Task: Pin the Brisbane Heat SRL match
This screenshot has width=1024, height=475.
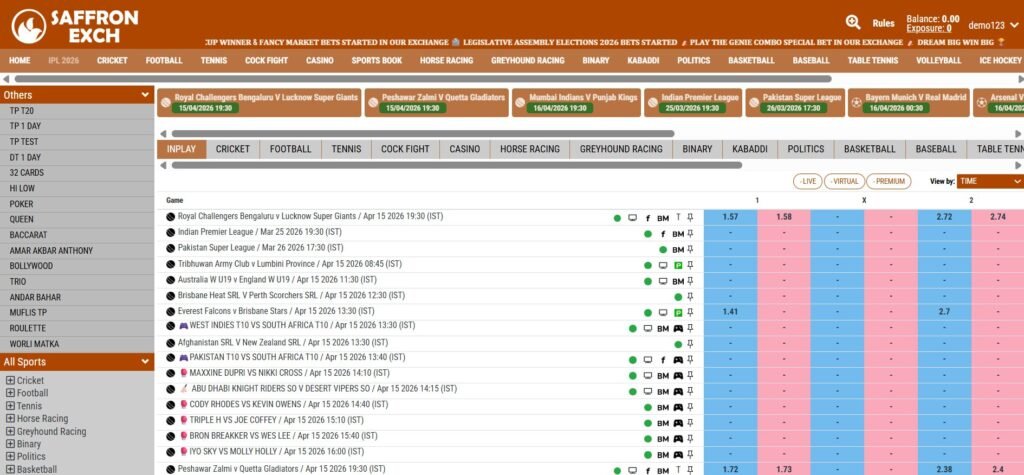Action: (690, 296)
